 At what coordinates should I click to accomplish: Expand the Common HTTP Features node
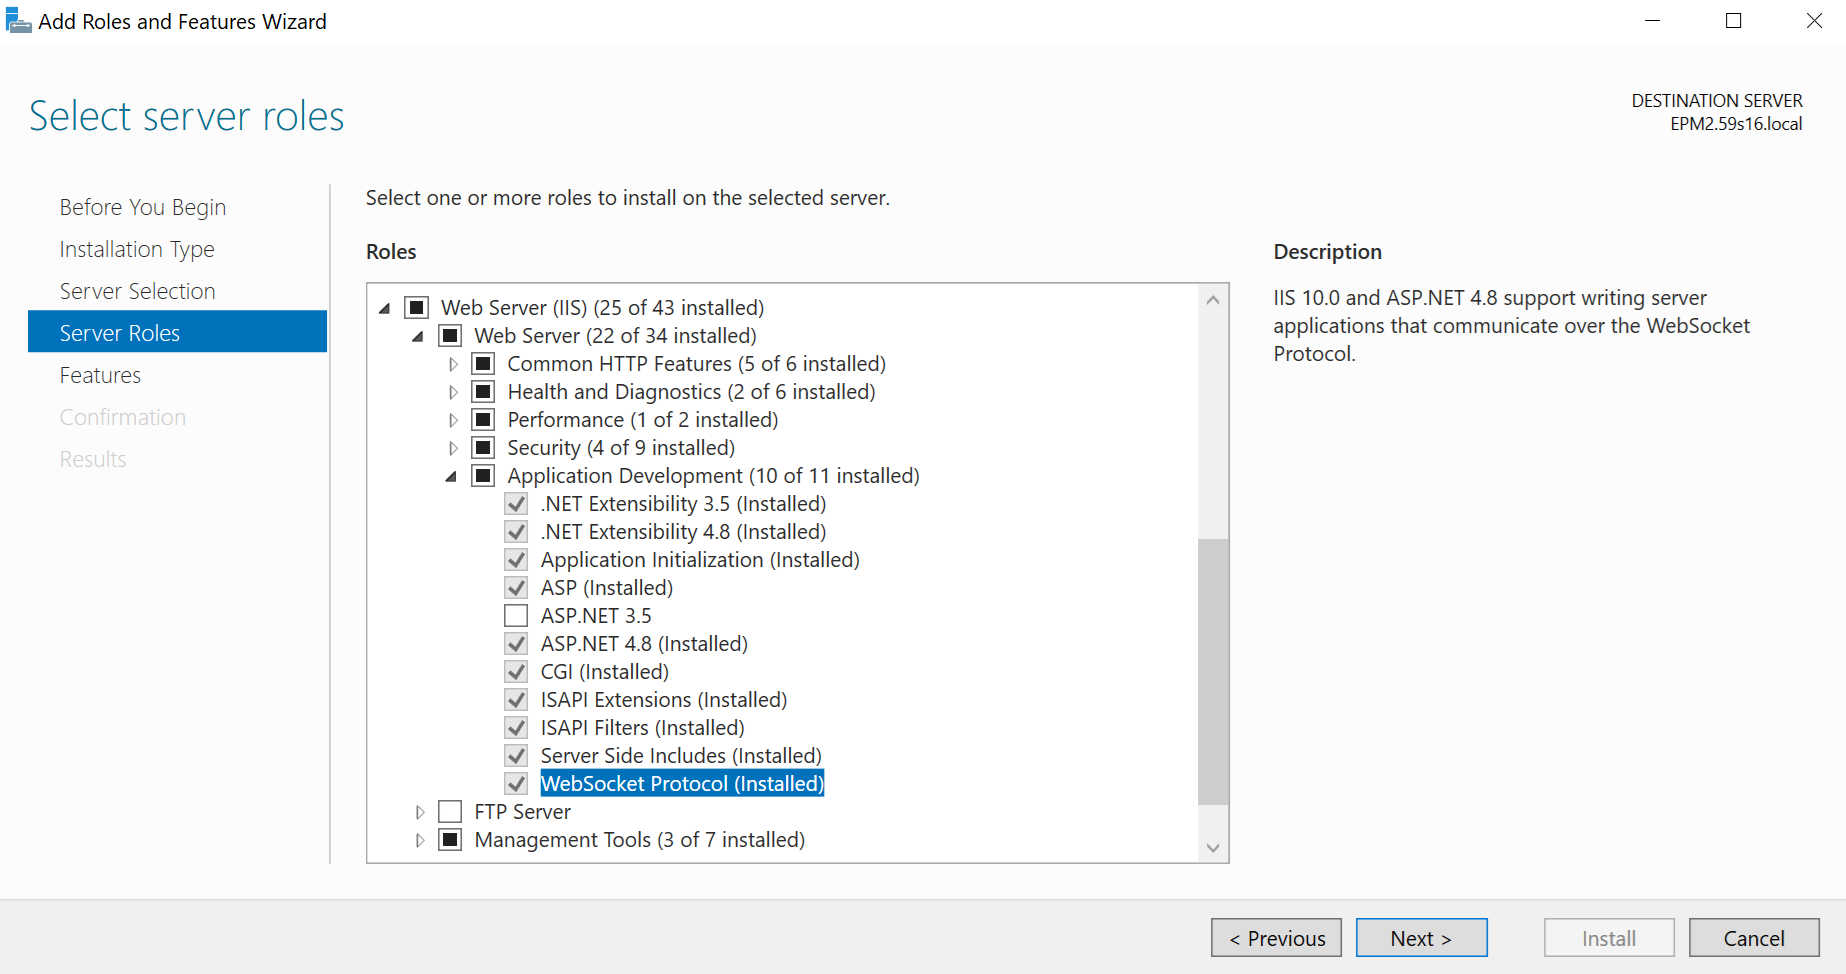[x=453, y=364]
